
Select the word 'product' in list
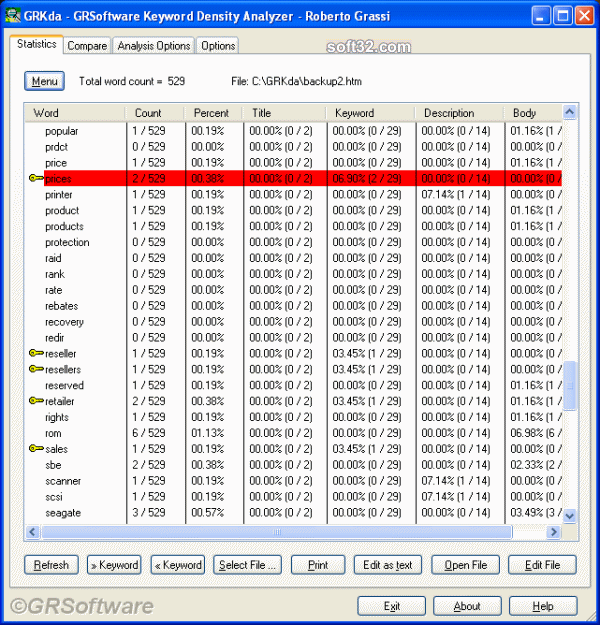[62, 210]
